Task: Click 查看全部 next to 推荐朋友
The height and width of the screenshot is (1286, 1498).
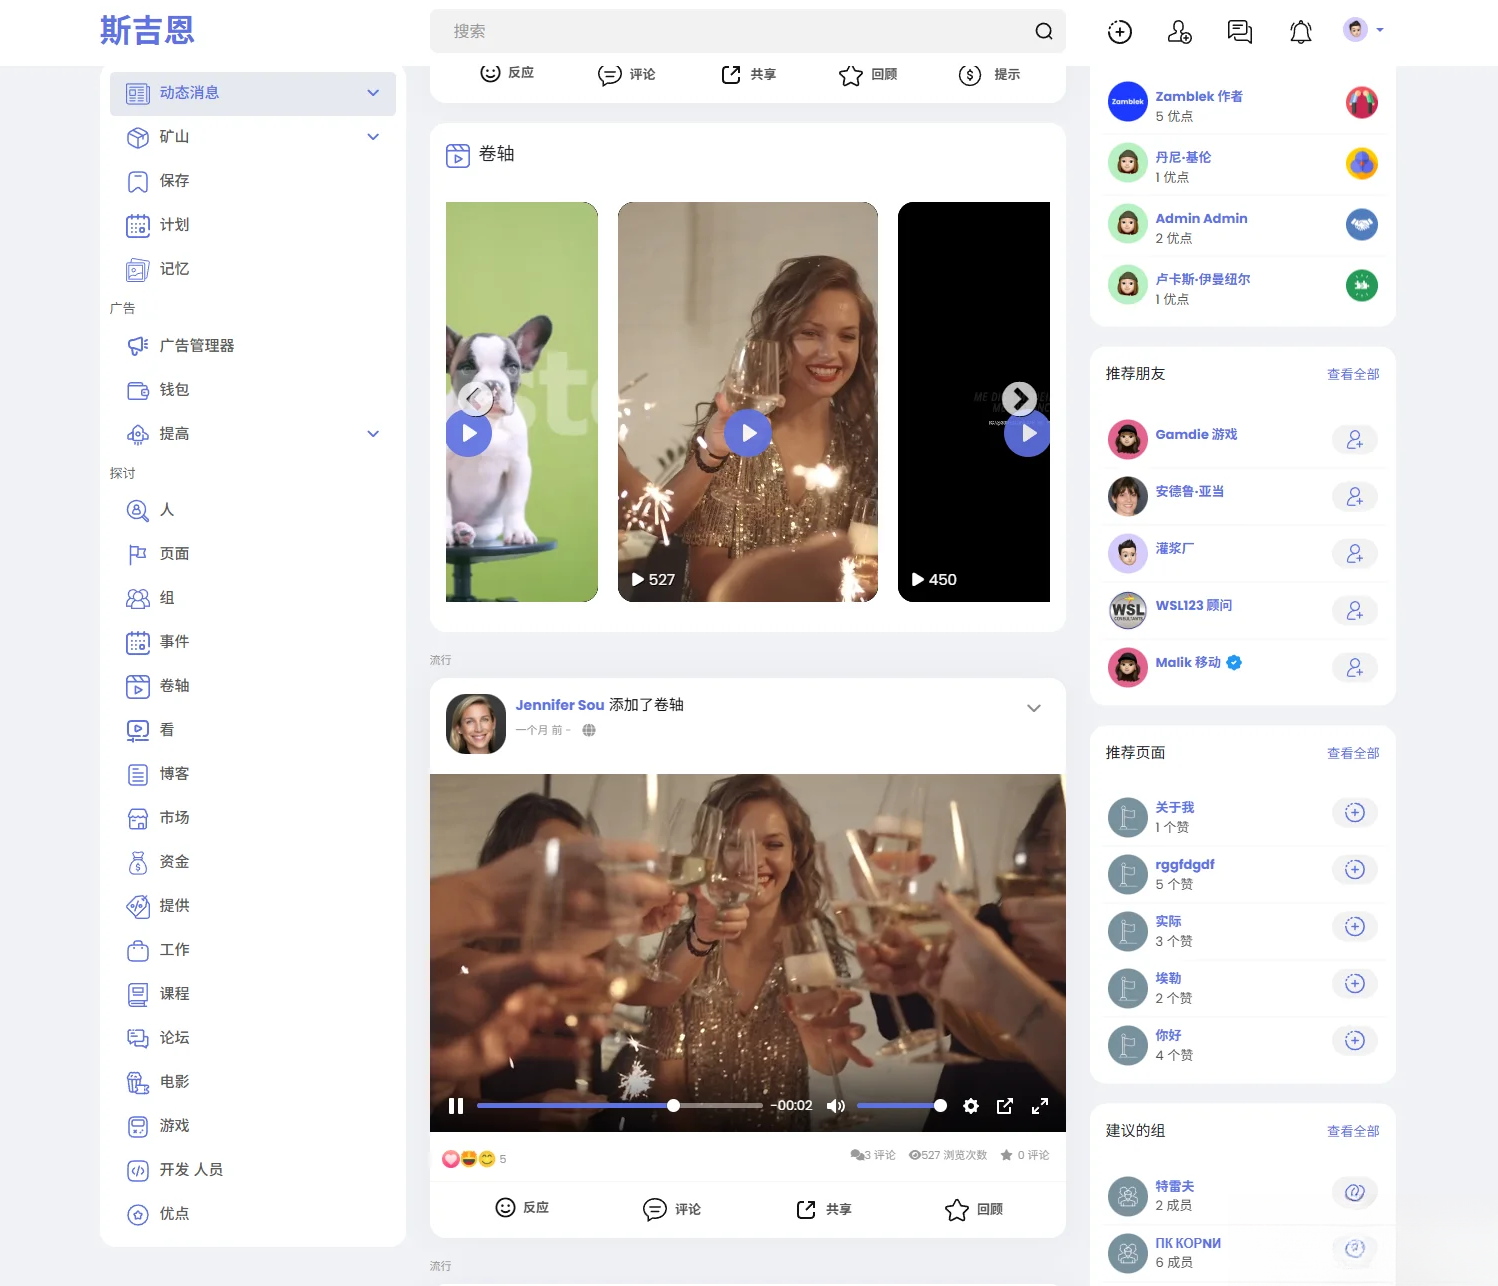Action: pyautogui.click(x=1352, y=373)
